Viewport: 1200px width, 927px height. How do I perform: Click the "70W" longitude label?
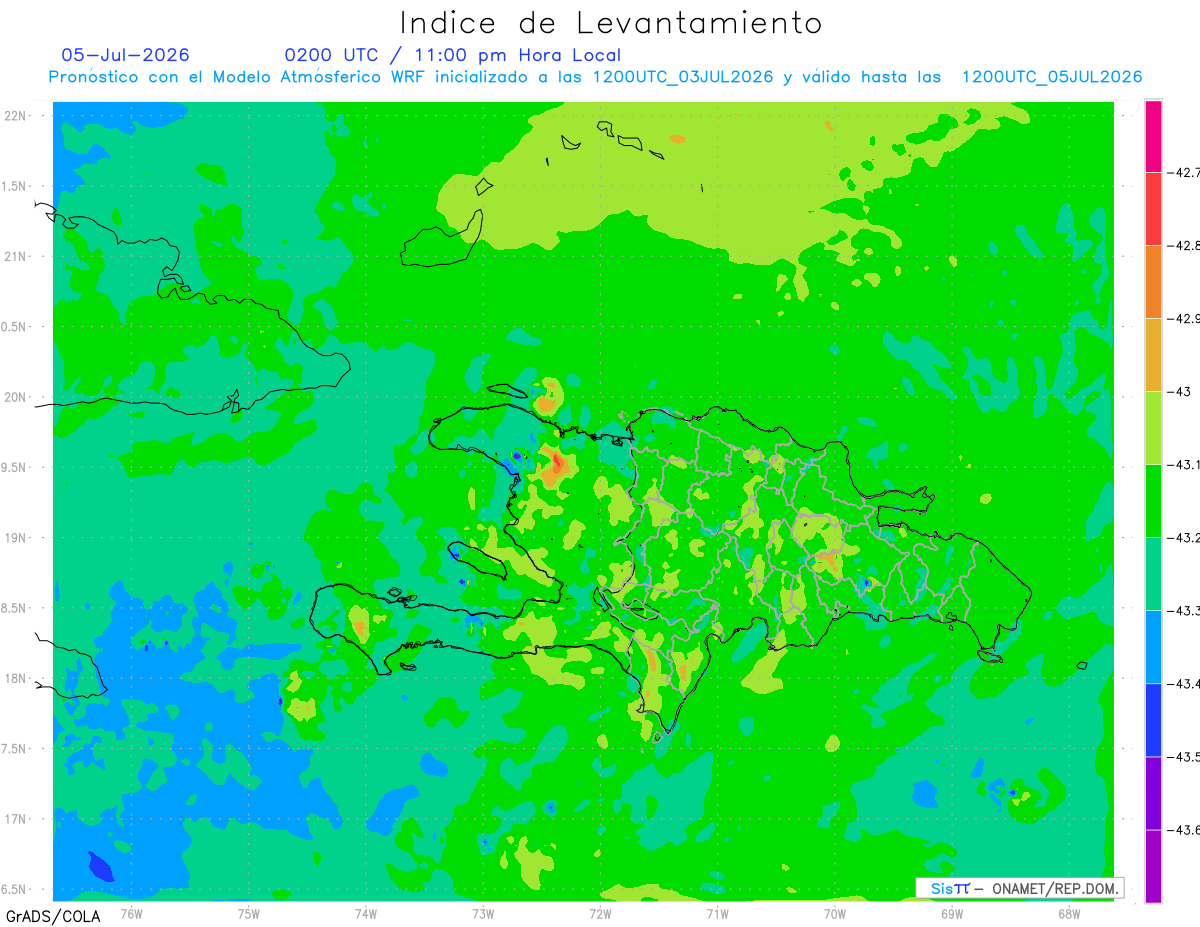point(834,913)
